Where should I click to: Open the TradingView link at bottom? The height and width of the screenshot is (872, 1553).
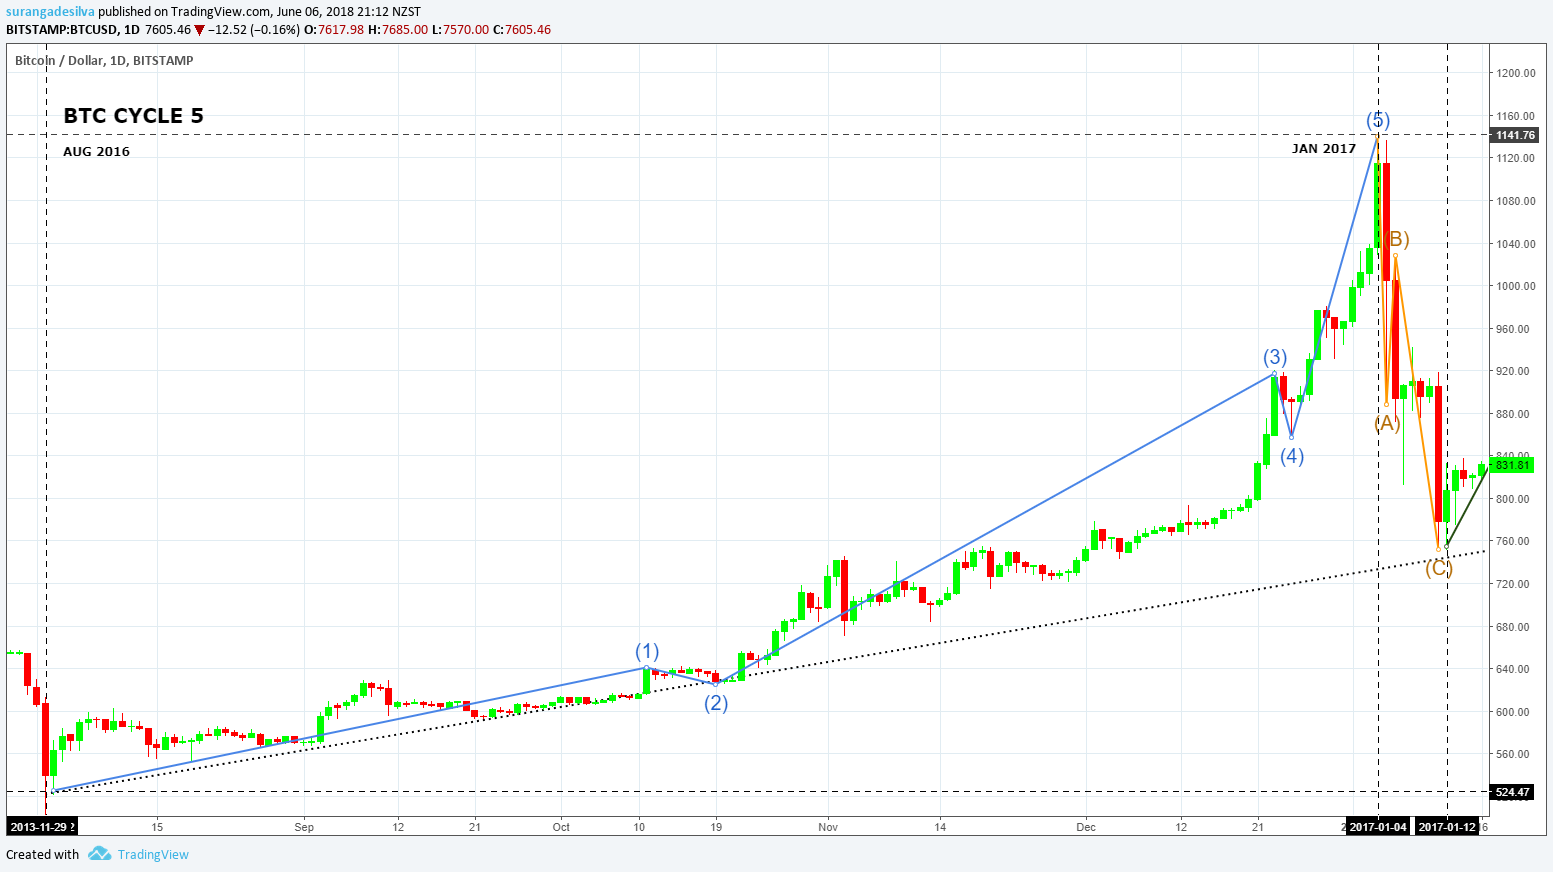tap(153, 855)
